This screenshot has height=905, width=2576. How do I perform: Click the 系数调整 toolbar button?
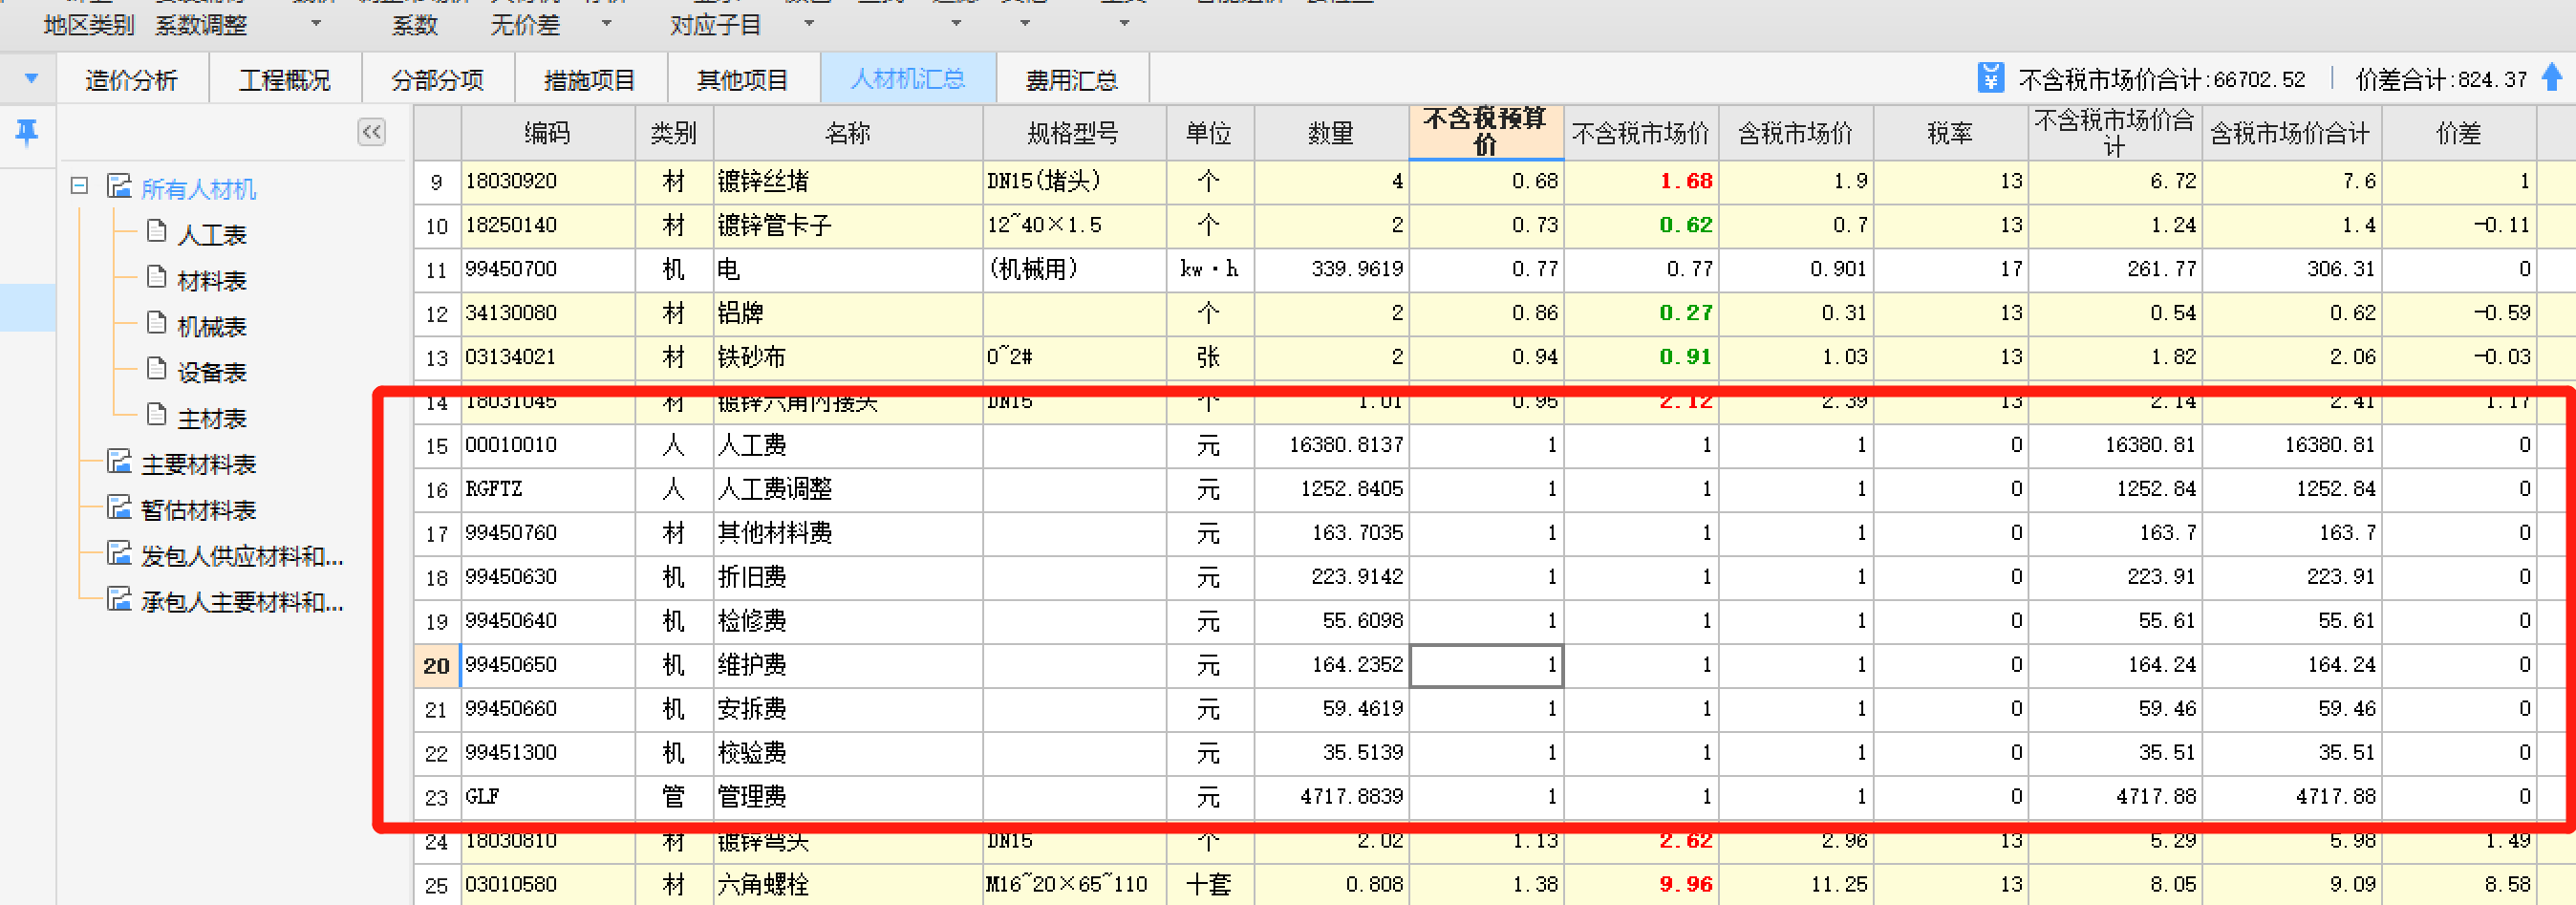tap(201, 25)
